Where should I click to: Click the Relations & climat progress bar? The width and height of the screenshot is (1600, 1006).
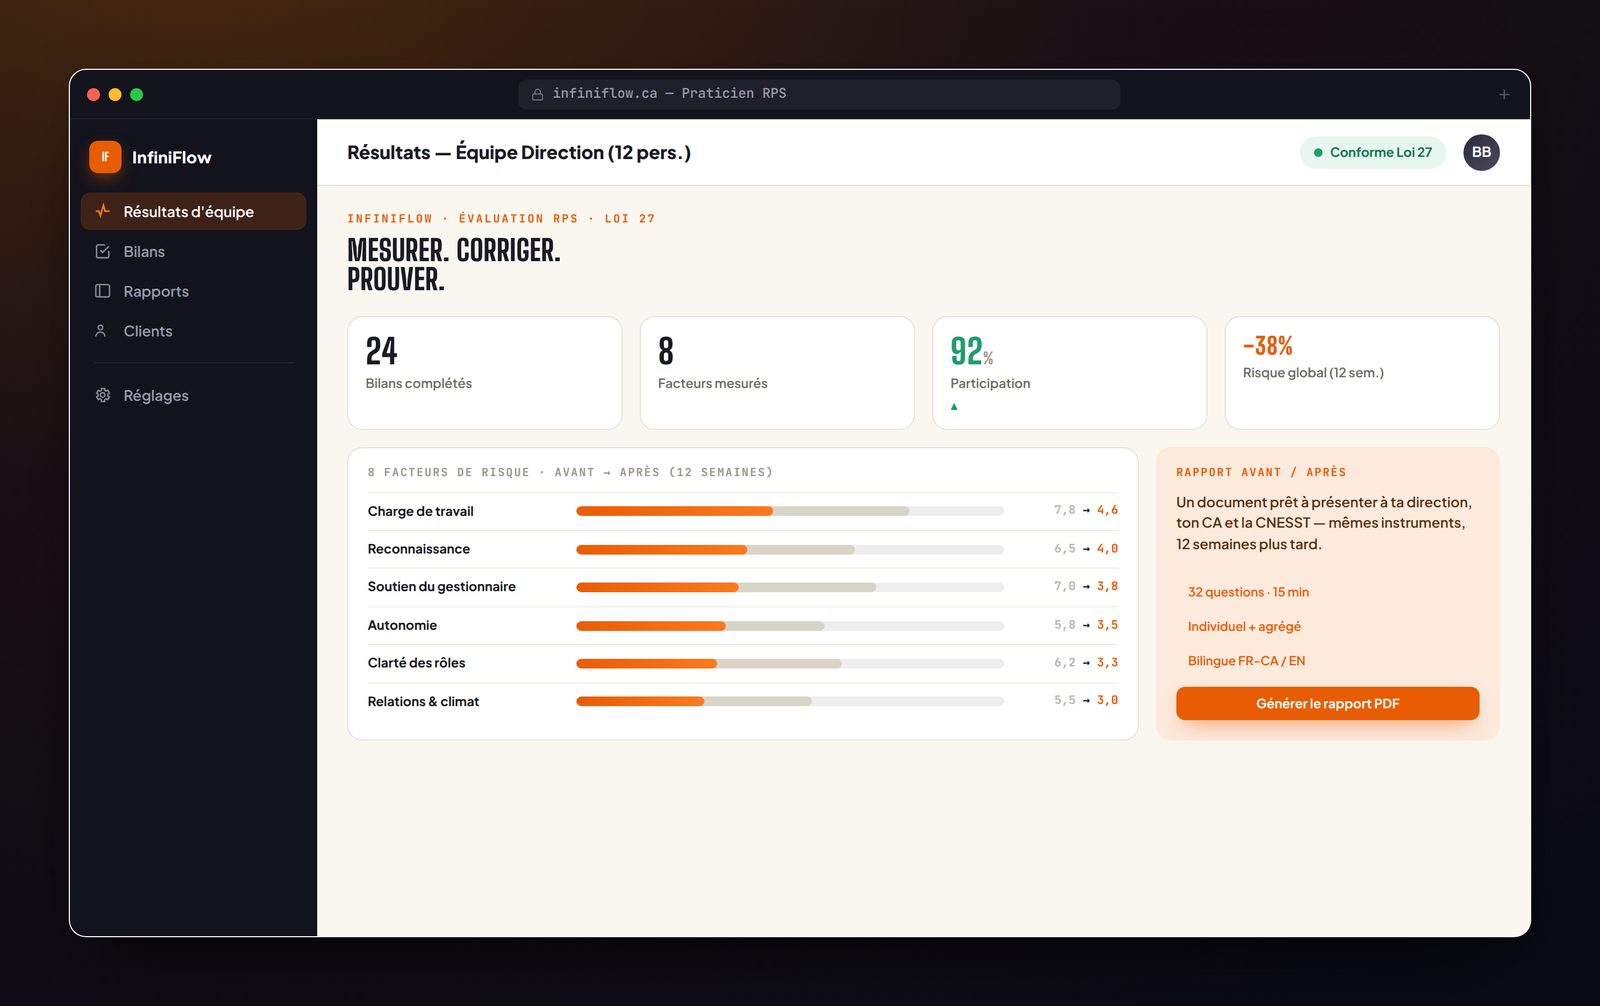(790, 701)
